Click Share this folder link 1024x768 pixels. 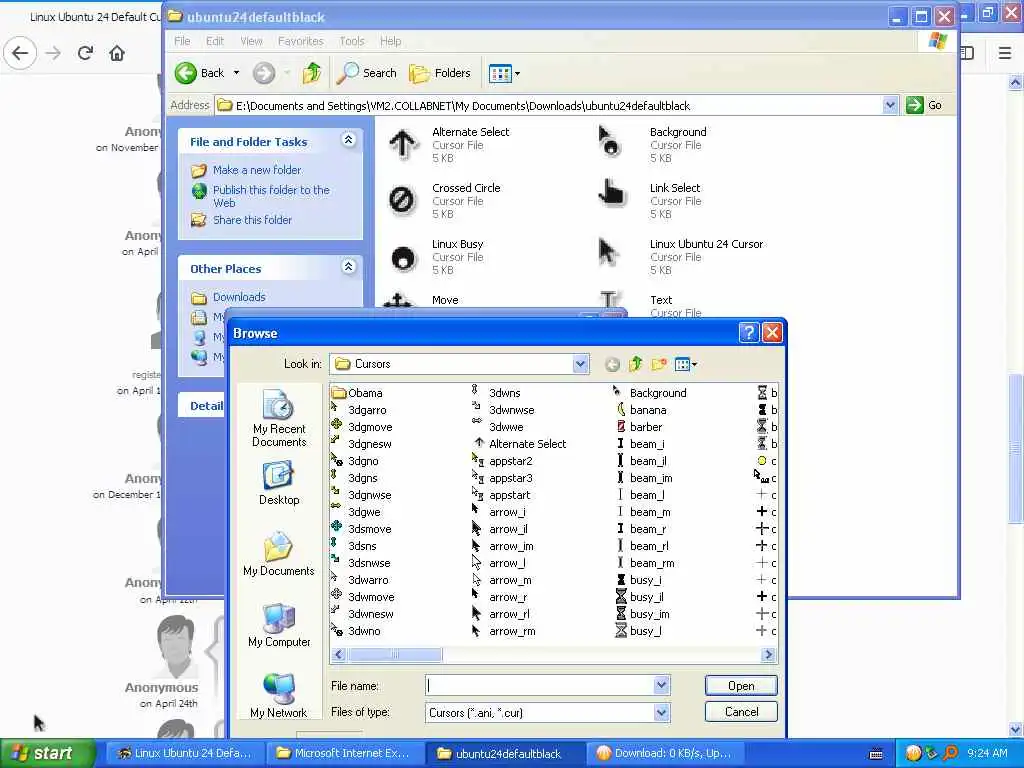[252, 220]
